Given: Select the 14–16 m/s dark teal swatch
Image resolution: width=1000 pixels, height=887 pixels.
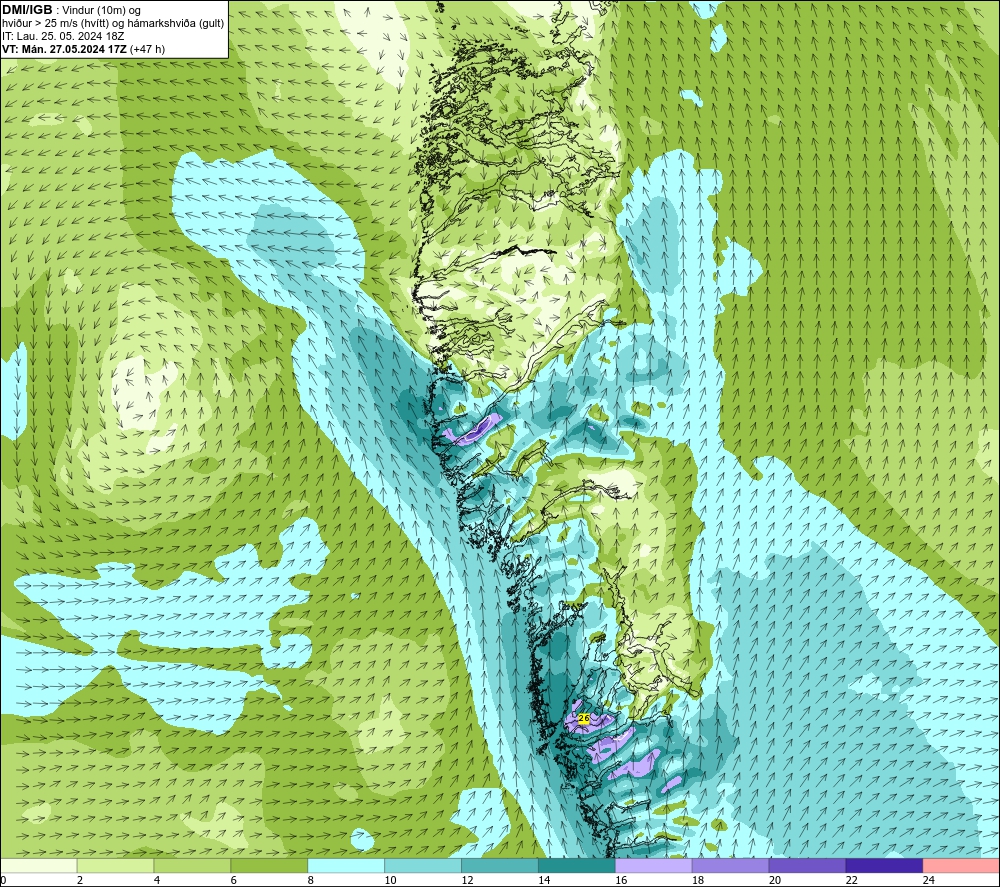Looking at the screenshot, I should coord(577,865).
